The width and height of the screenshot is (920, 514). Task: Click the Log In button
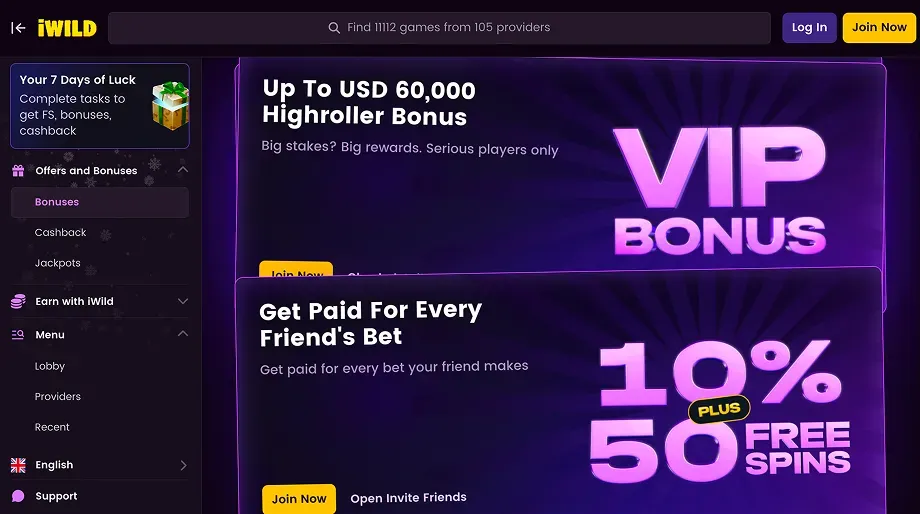coord(809,28)
